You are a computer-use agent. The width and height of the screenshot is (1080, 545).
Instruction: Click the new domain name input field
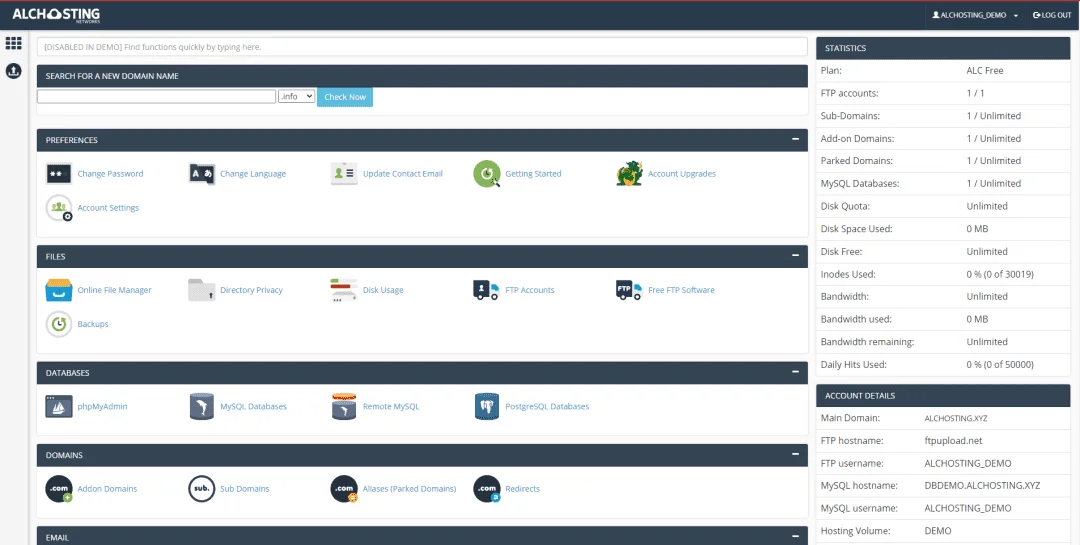[x=156, y=96]
